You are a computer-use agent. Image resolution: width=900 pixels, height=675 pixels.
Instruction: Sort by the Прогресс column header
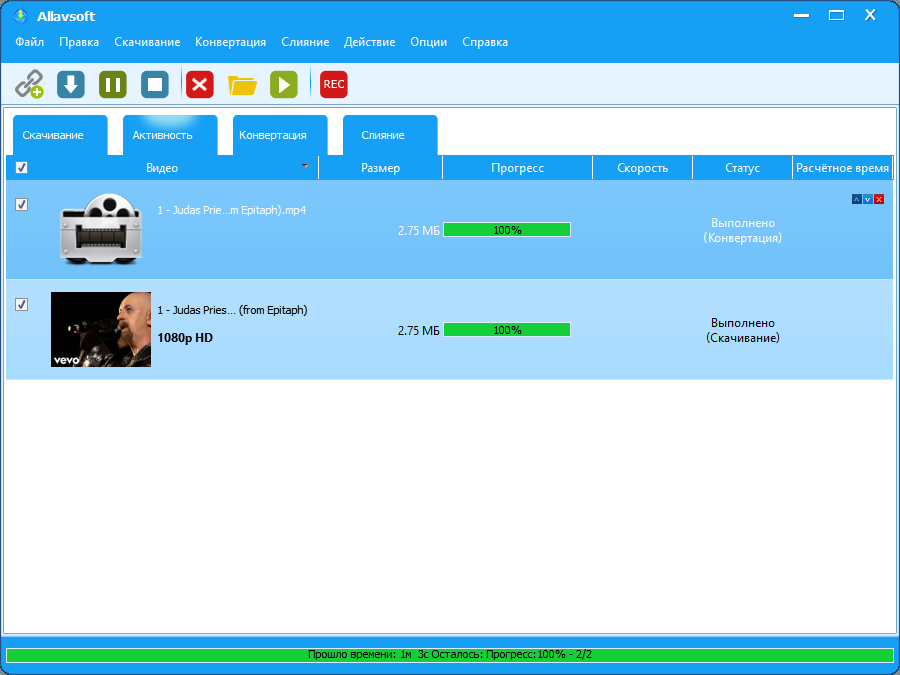(x=517, y=168)
